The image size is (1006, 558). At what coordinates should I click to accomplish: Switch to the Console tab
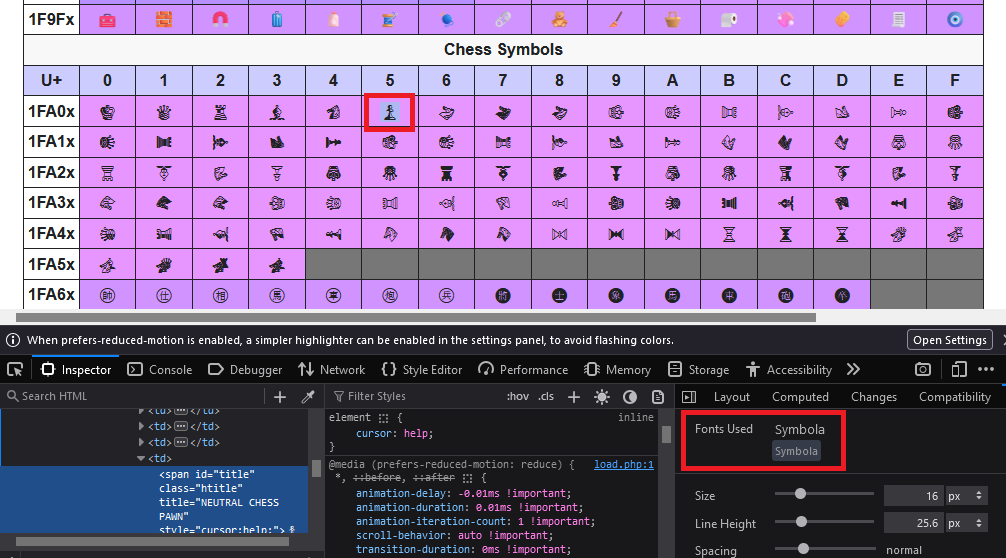(x=160, y=369)
